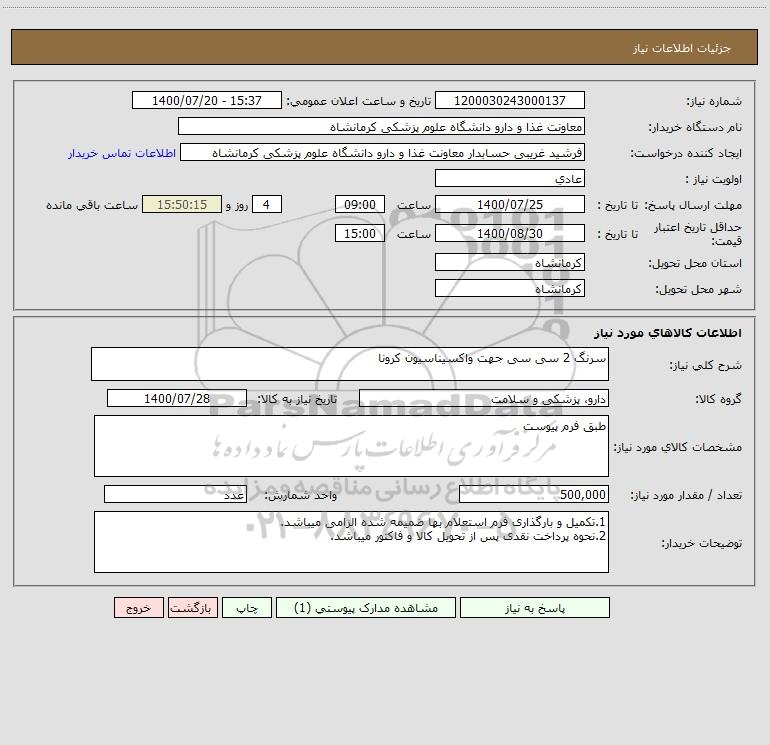The image size is (770, 745).
Task: Click the goods group field 'دارو، پزشکی و سلامت'
Action: (x=484, y=398)
